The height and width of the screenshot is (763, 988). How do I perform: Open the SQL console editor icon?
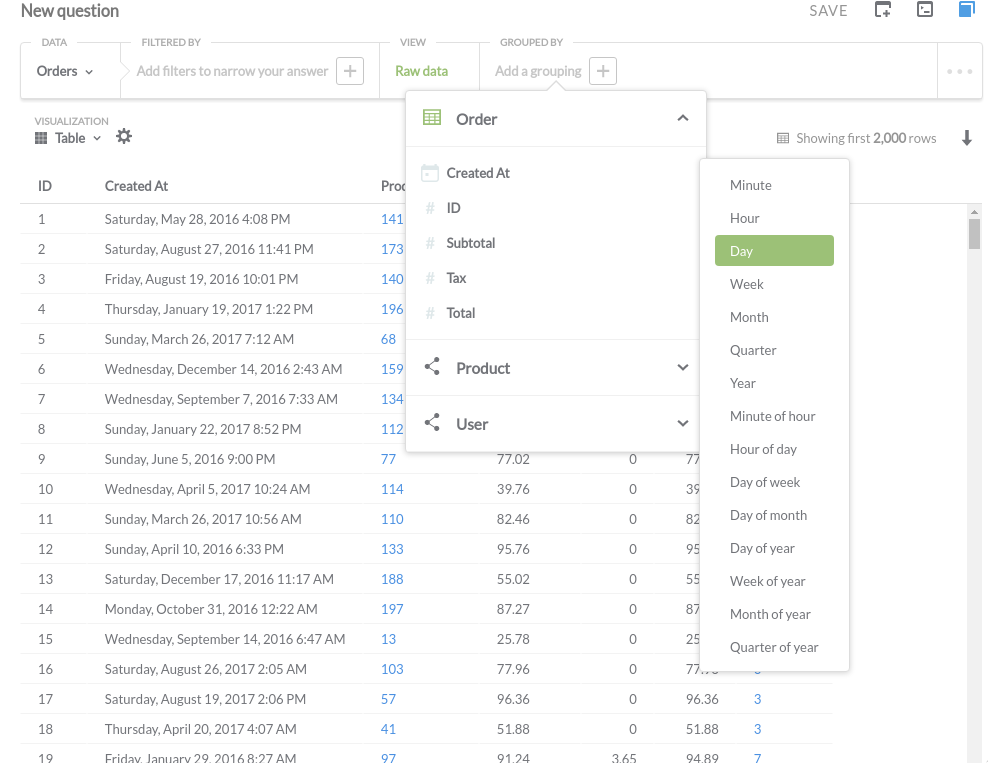925,10
